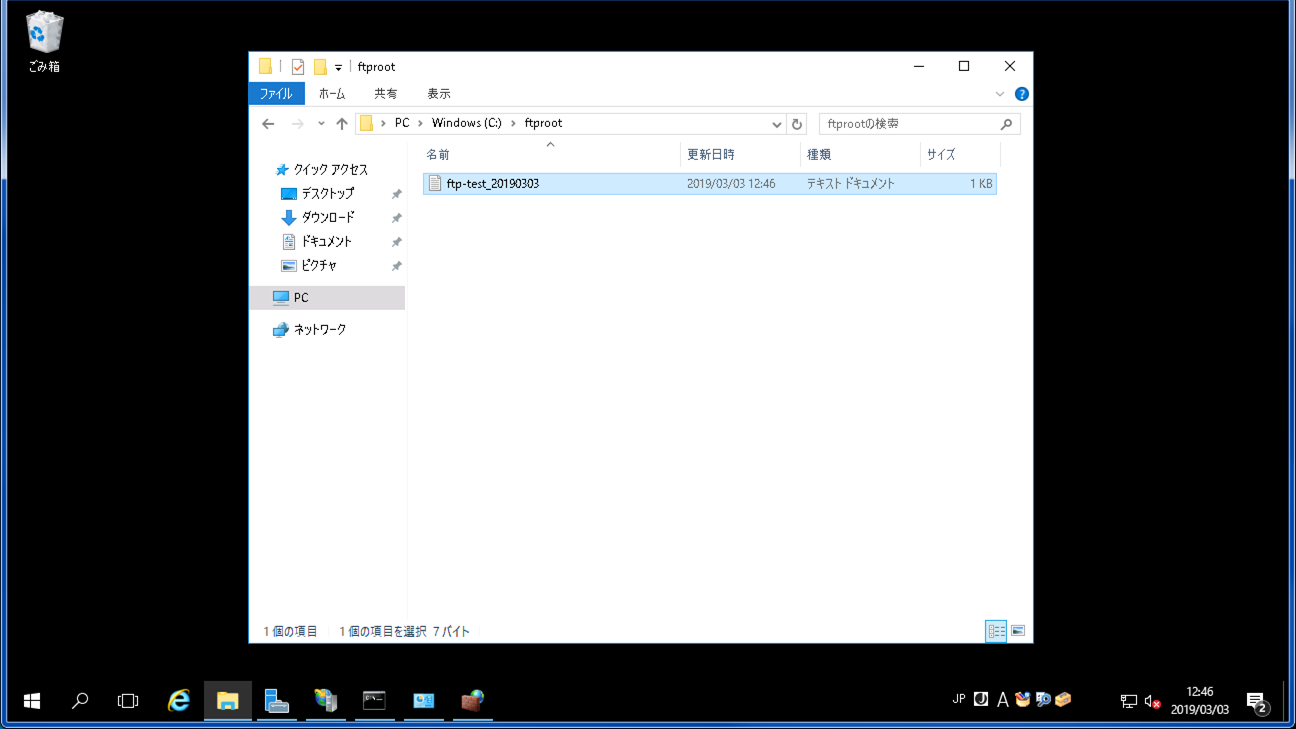Image resolution: width=1296 pixels, height=729 pixels.
Task: Go forward with the right arrow
Action: click(297, 124)
